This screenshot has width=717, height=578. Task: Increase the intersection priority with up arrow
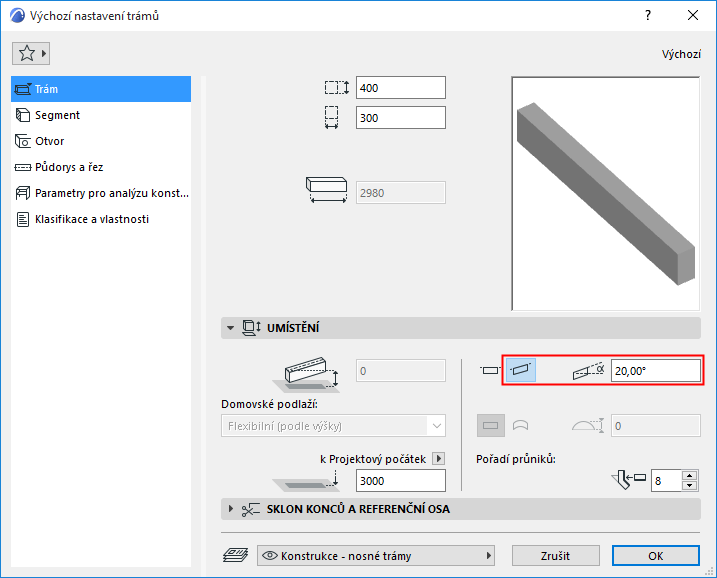[690, 476]
